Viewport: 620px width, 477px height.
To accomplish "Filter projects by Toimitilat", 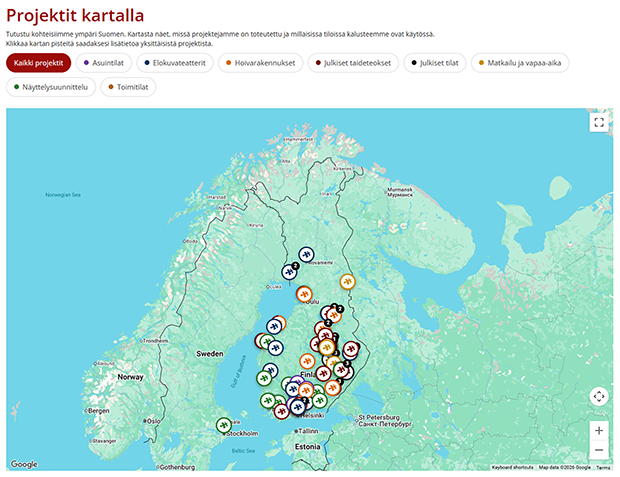I will (128, 87).
